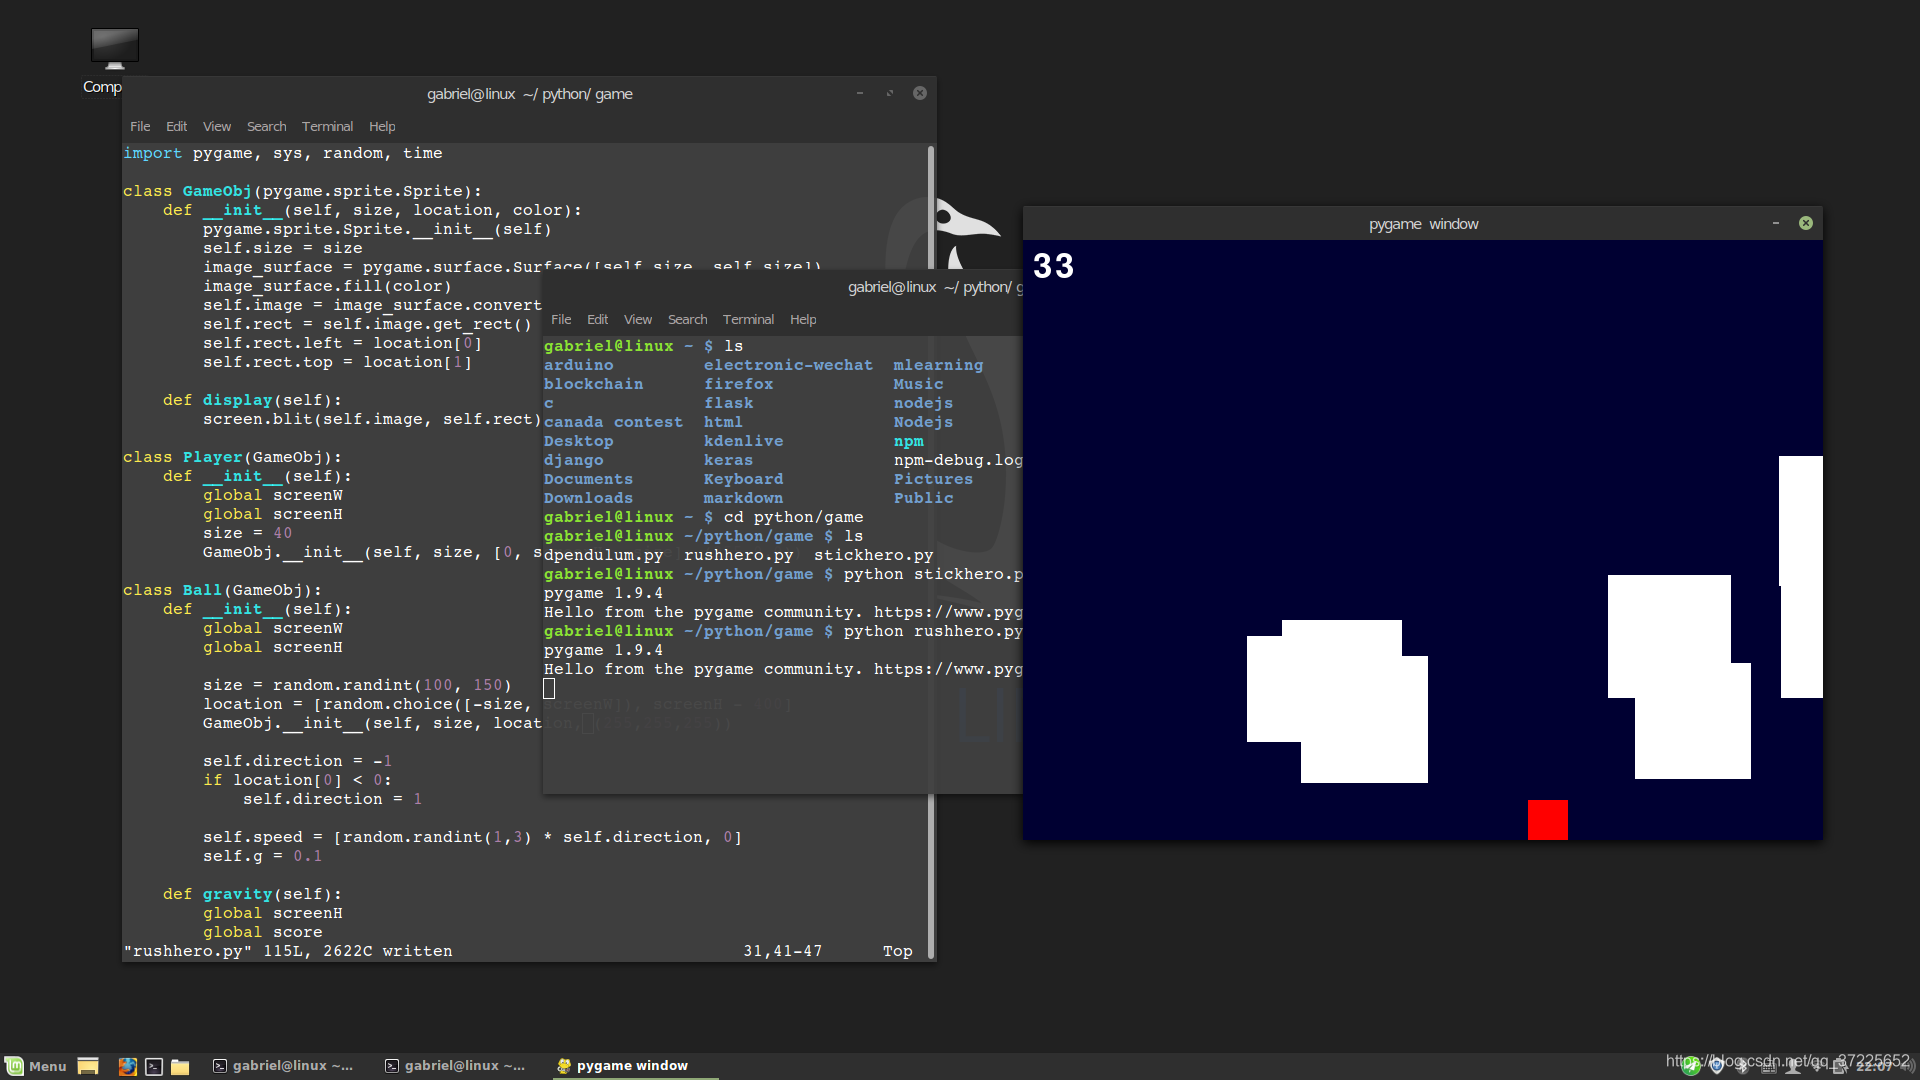The height and width of the screenshot is (1080, 1920).
Task: Click 'class GameObj' line in vim
Action: tap(302, 191)
